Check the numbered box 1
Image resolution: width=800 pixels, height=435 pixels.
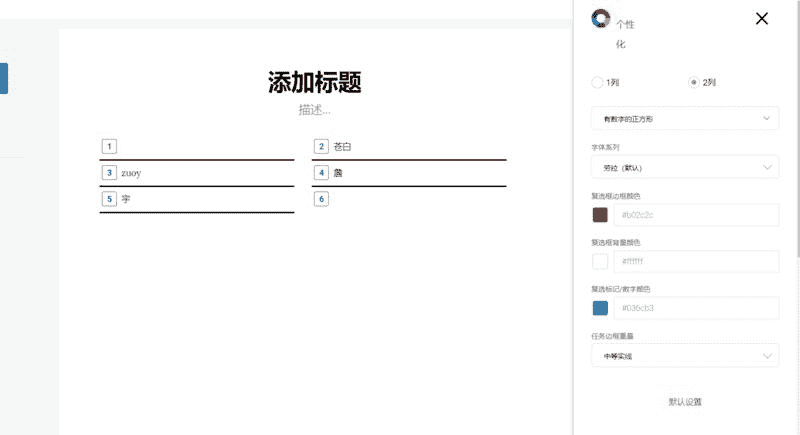point(109,147)
